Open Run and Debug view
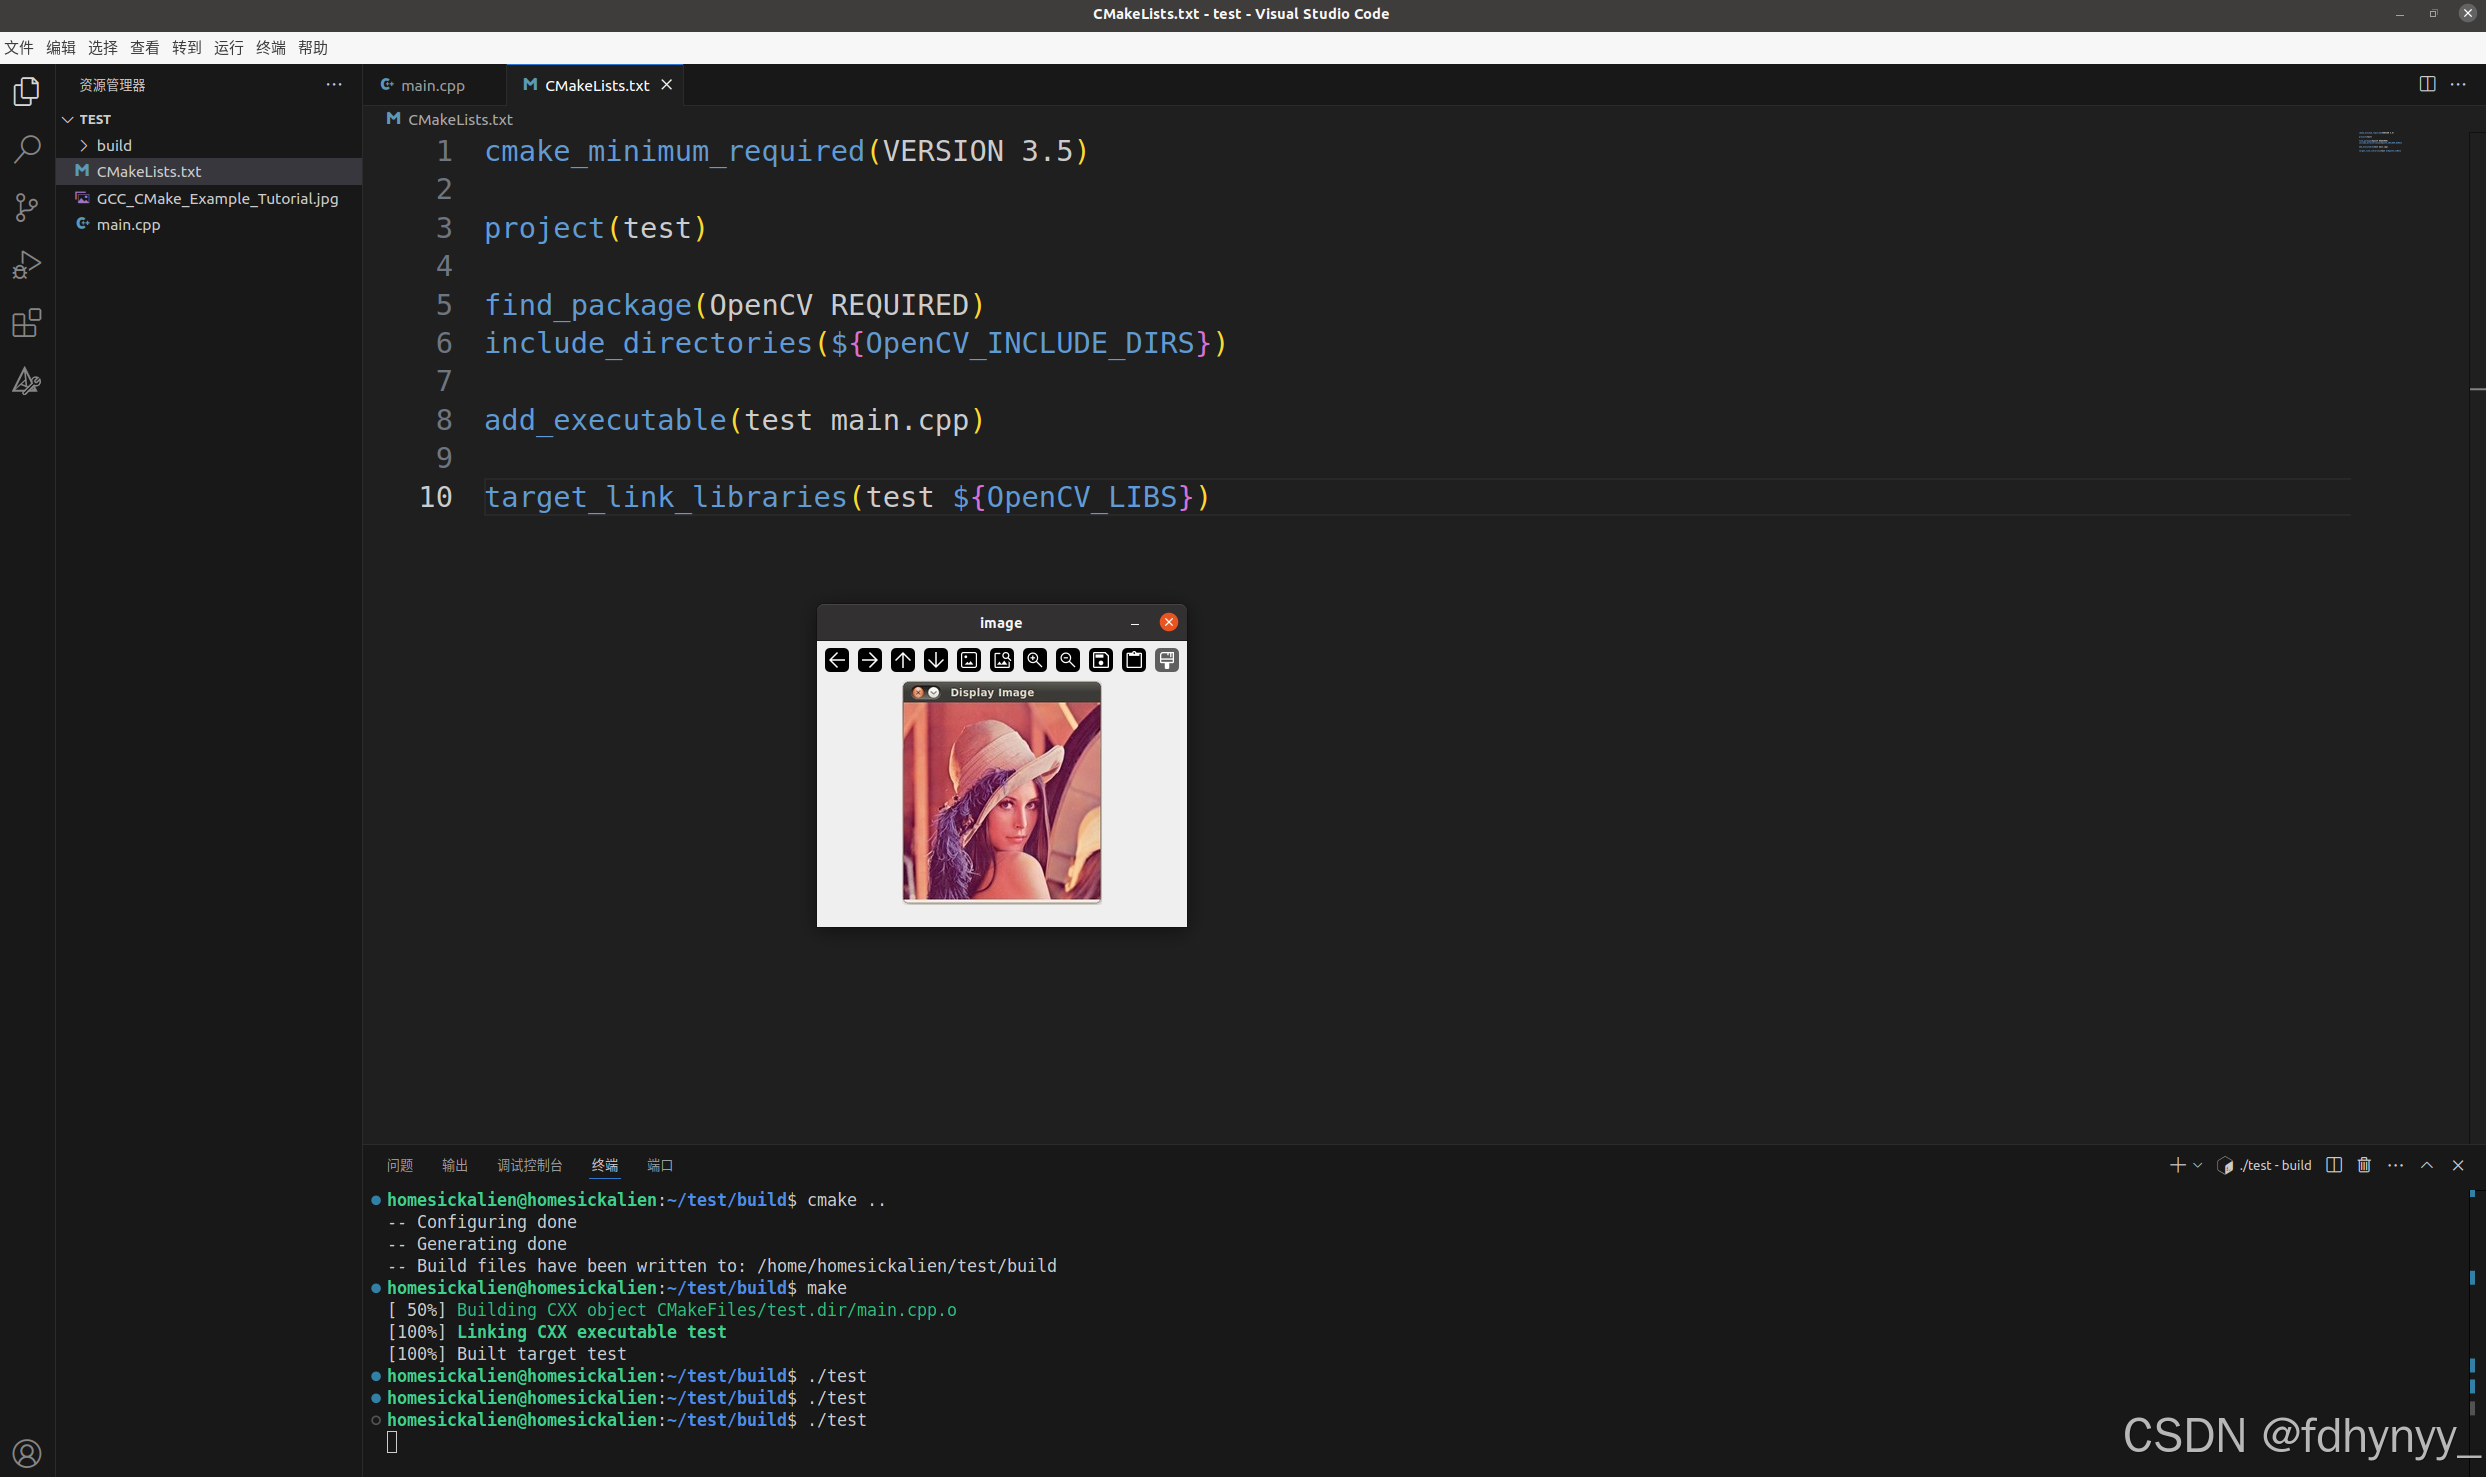 tap(27, 265)
